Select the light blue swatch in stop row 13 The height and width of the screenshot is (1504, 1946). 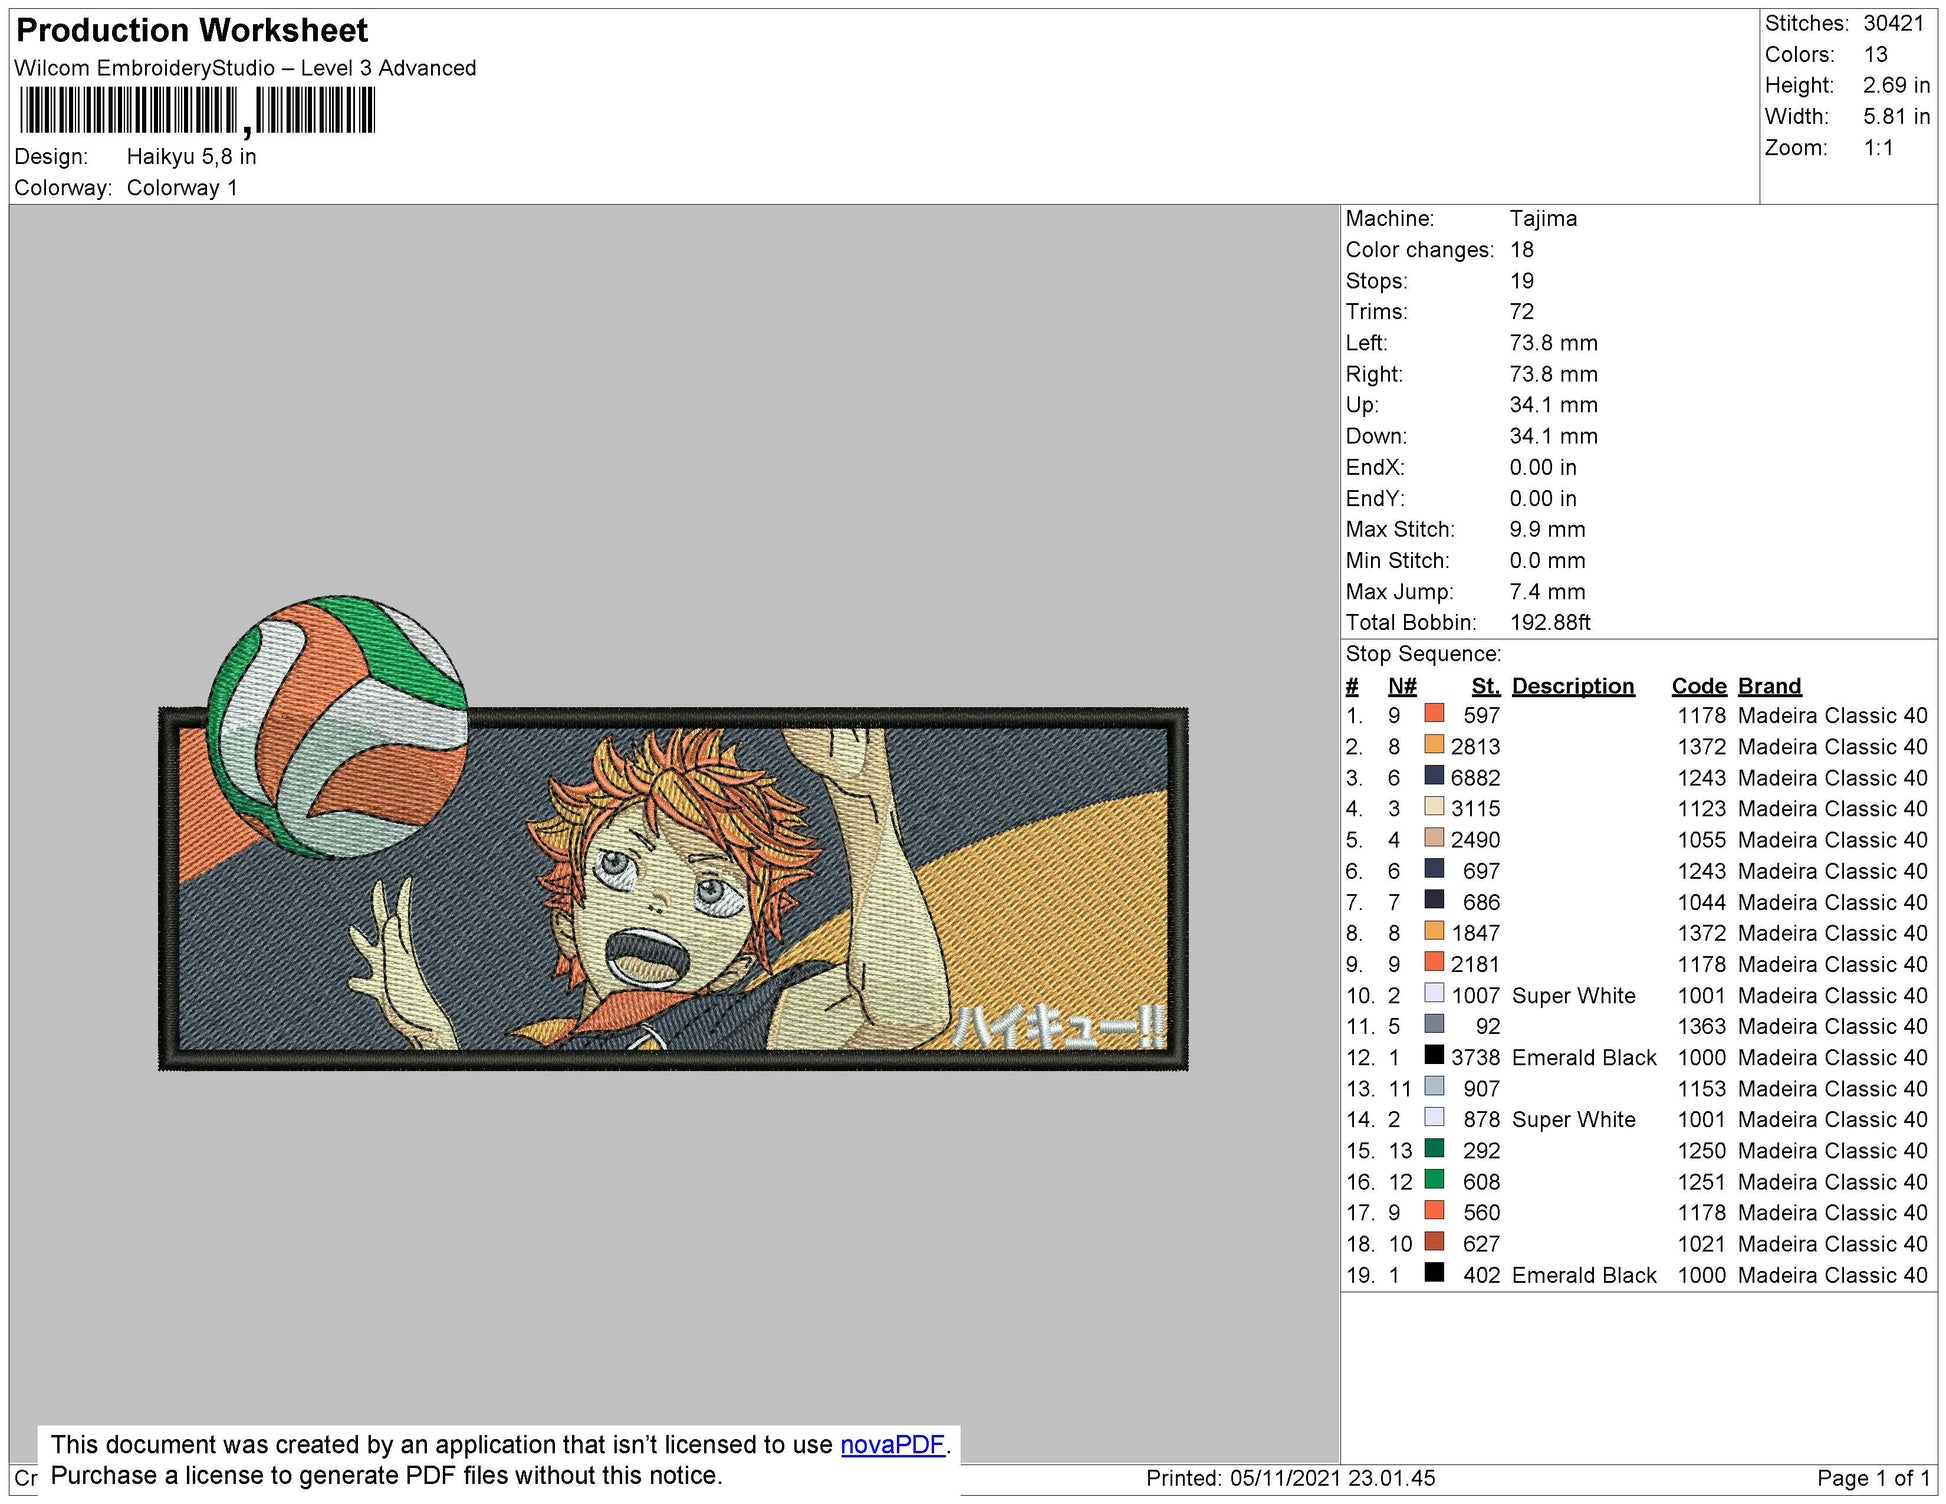pyautogui.click(x=1434, y=1086)
